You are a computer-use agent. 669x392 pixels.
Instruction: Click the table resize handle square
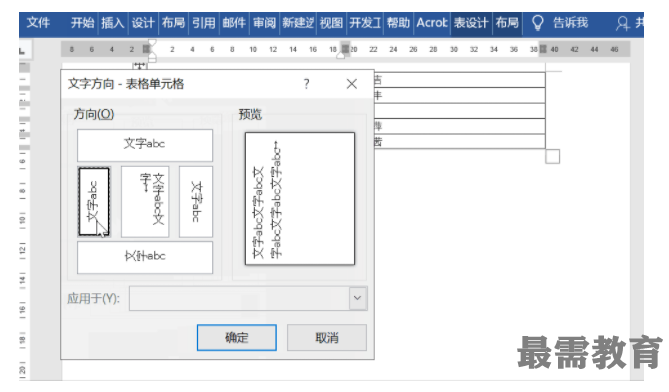[x=553, y=157]
